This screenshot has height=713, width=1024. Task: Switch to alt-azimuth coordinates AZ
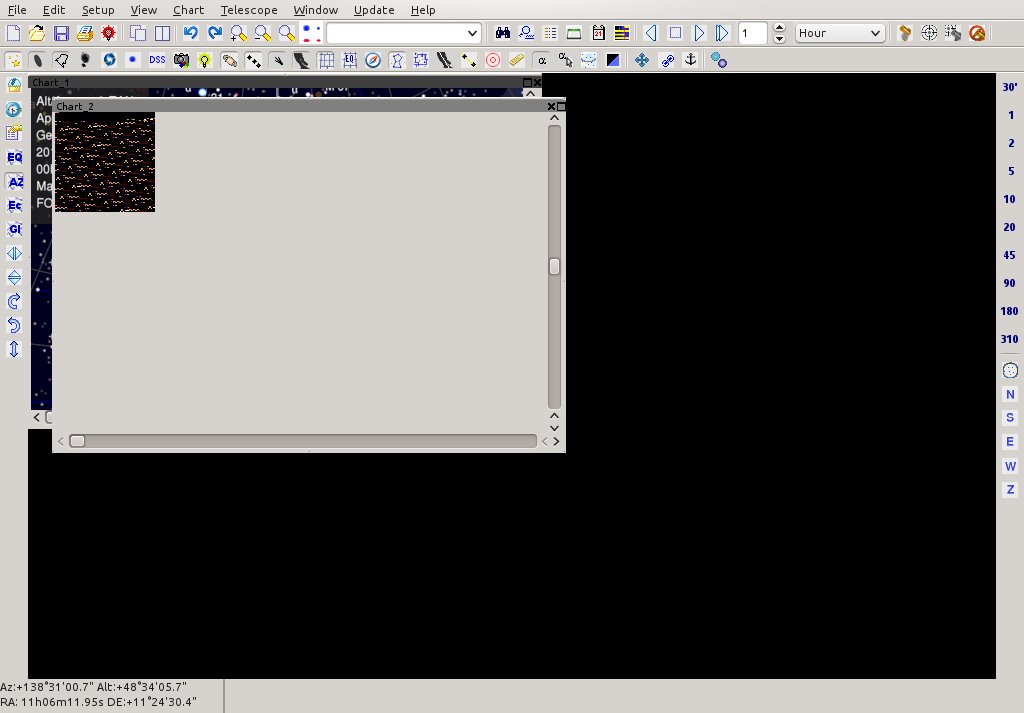point(14,182)
